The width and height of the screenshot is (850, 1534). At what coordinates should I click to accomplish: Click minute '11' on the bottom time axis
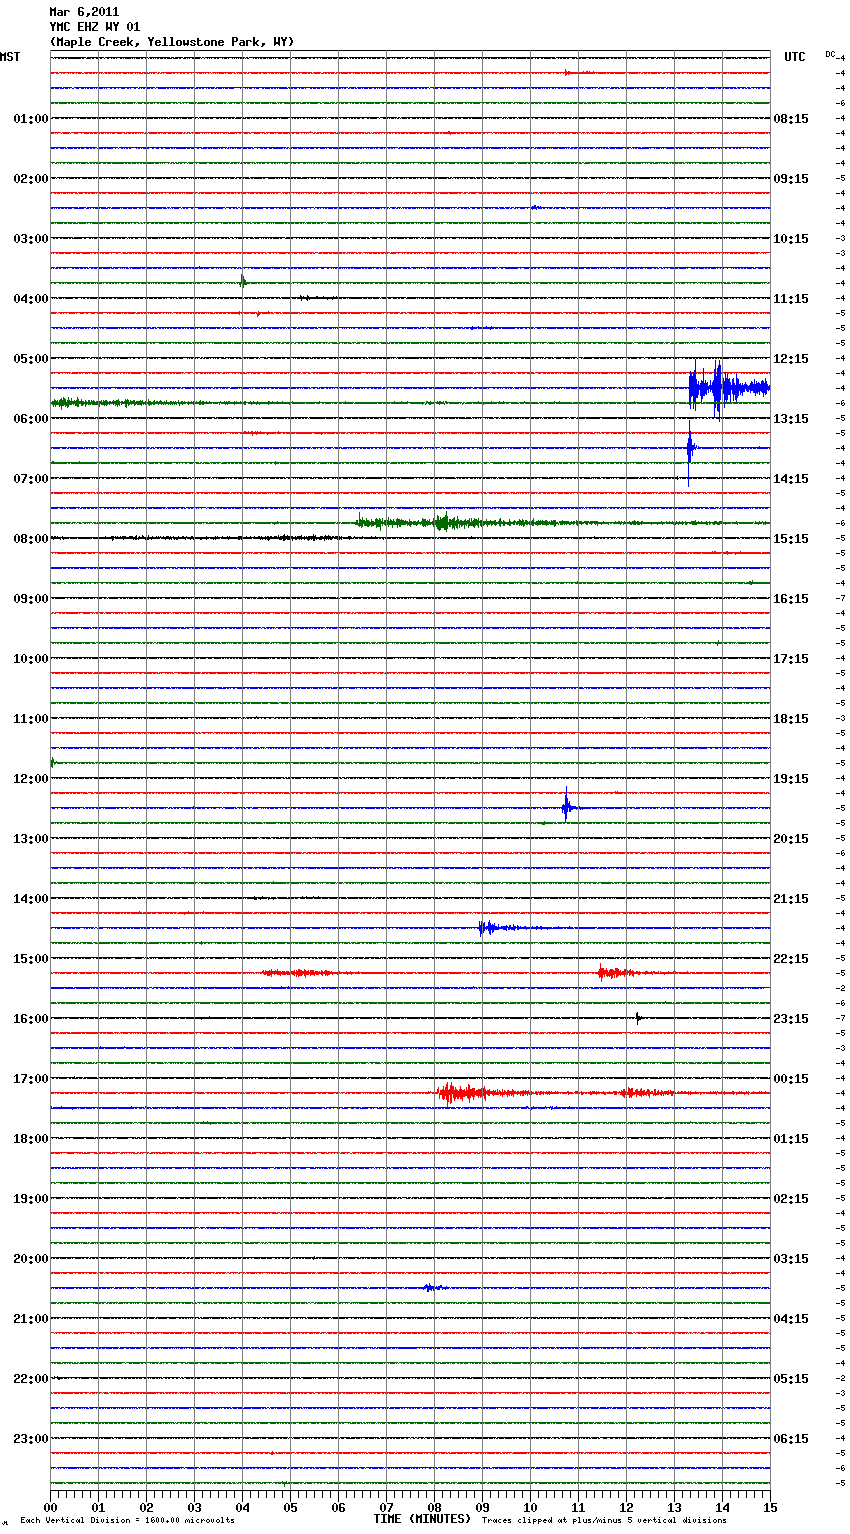coord(578,1507)
